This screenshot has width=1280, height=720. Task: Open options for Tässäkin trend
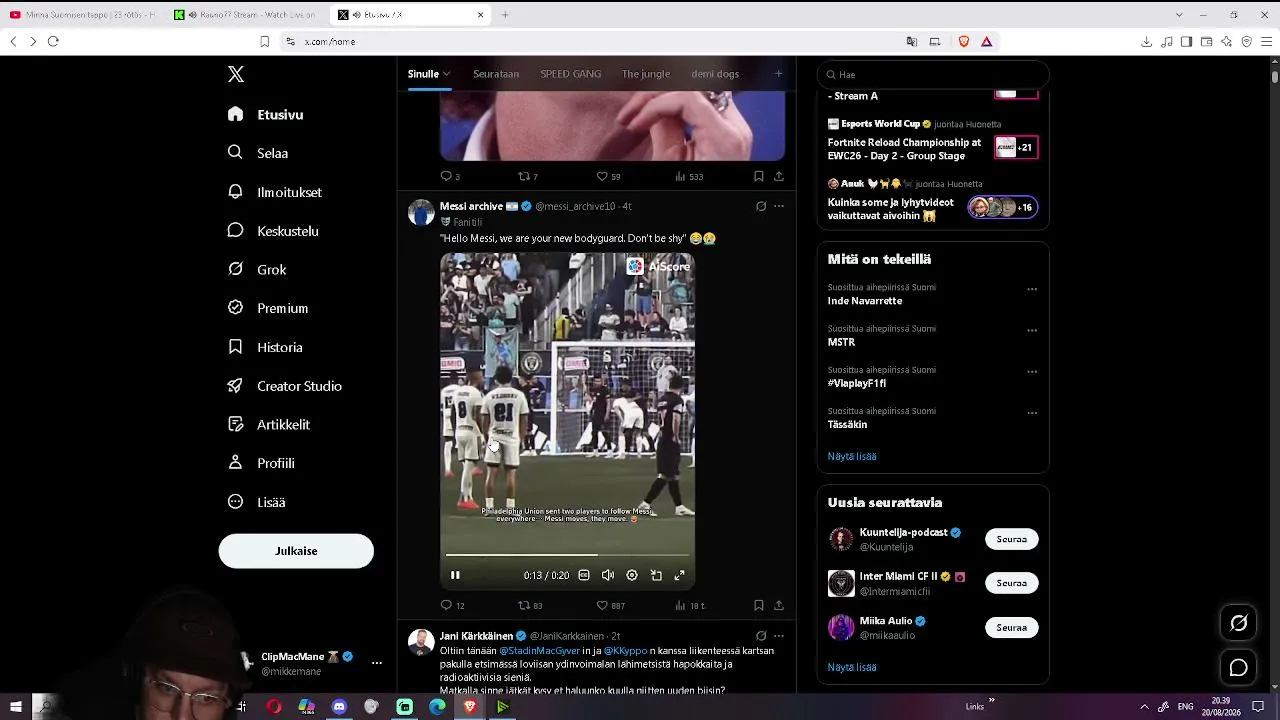tap(1032, 413)
